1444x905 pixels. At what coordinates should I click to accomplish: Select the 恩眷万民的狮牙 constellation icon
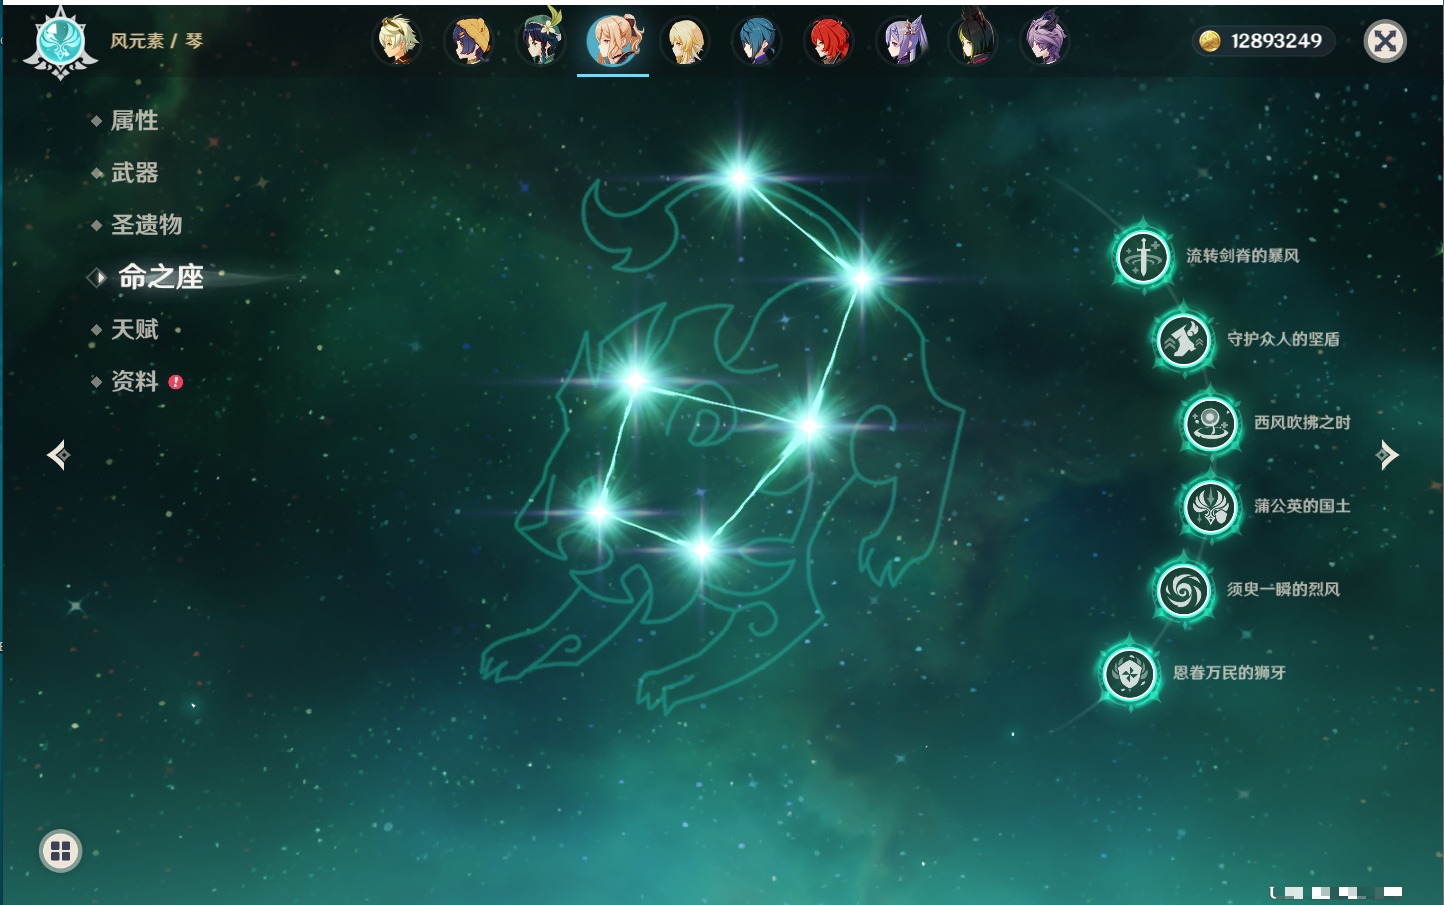[x=1130, y=673]
